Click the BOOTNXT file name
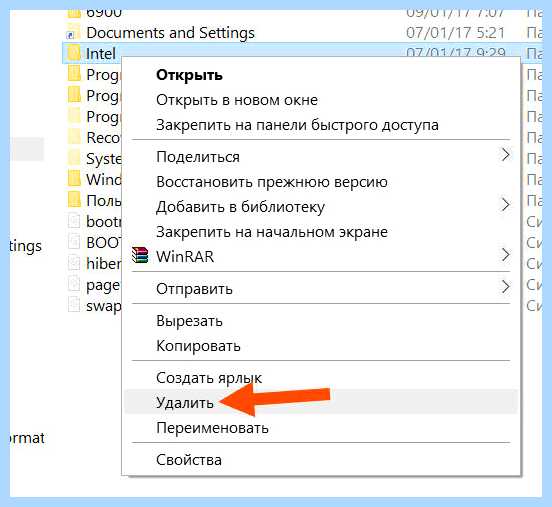 point(104,243)
